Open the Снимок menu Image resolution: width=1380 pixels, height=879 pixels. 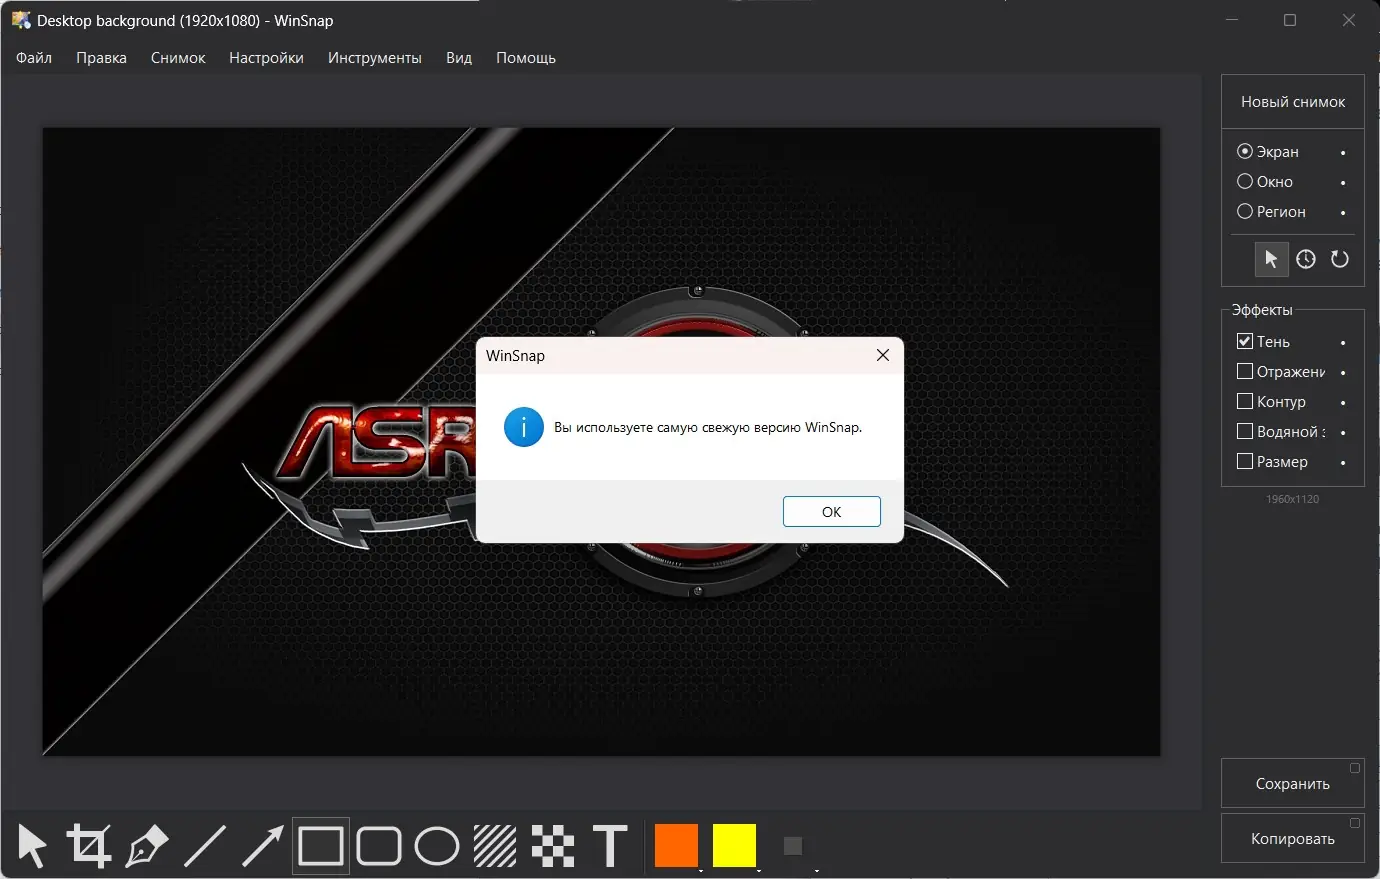click(x=178, y=58)
